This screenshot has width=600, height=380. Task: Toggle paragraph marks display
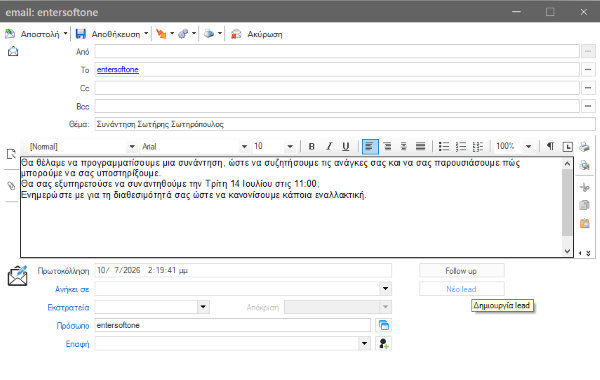point(550,146)
